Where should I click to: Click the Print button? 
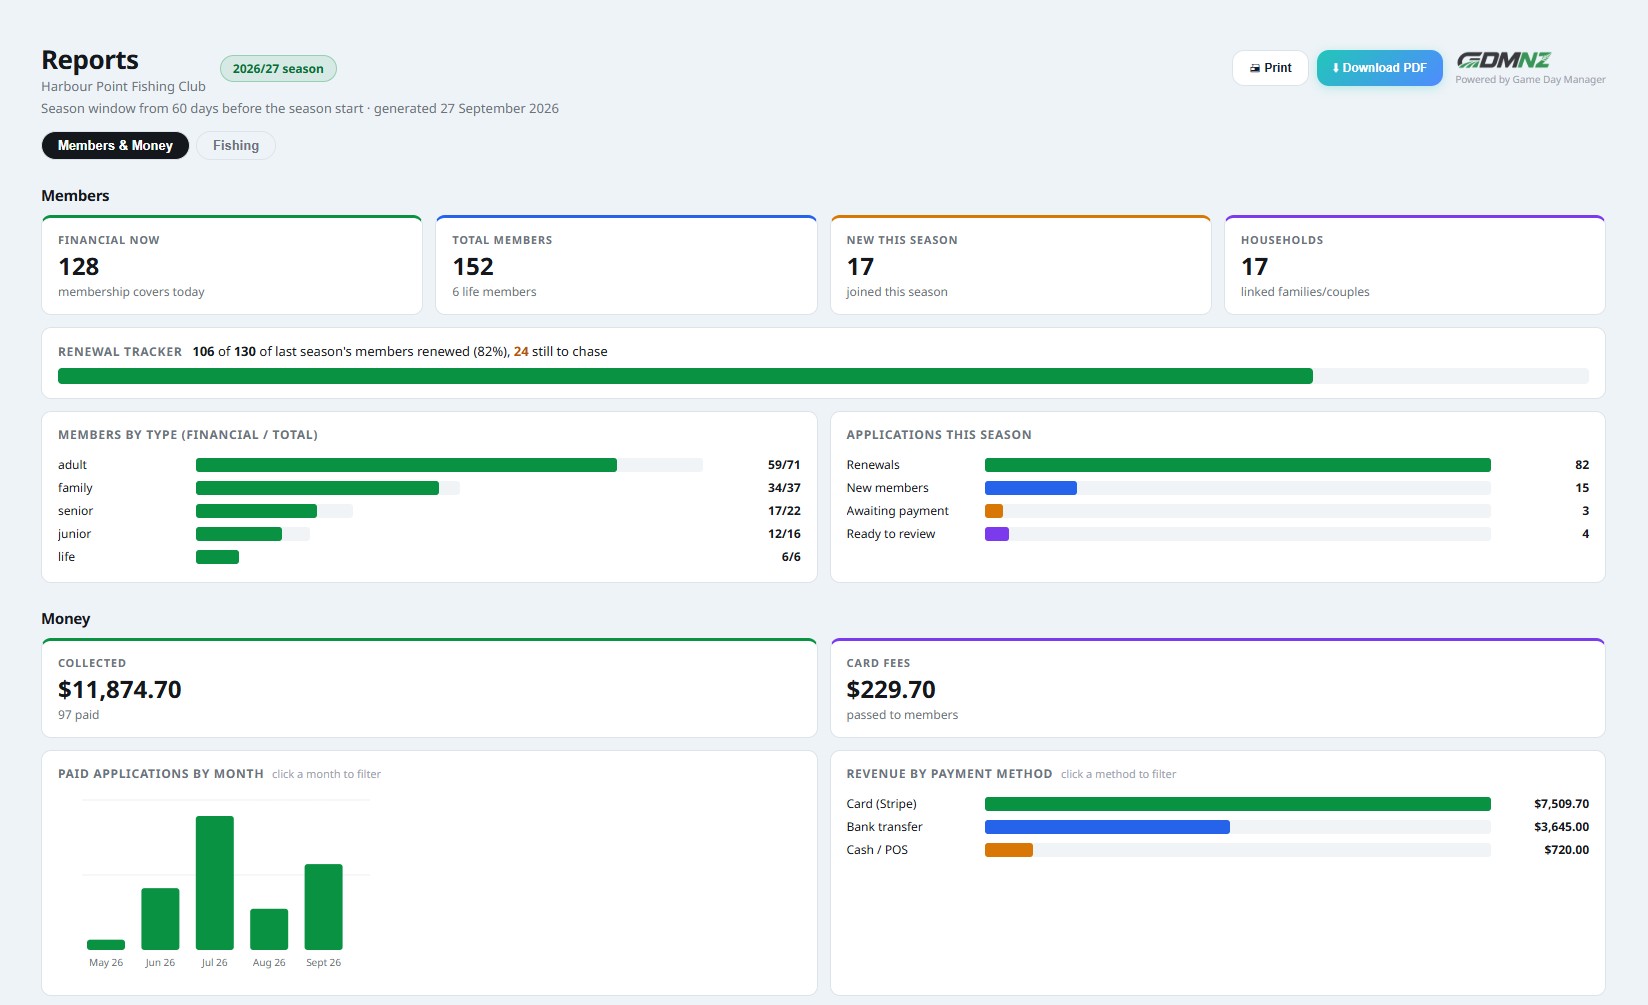(x=1270, y=68)
